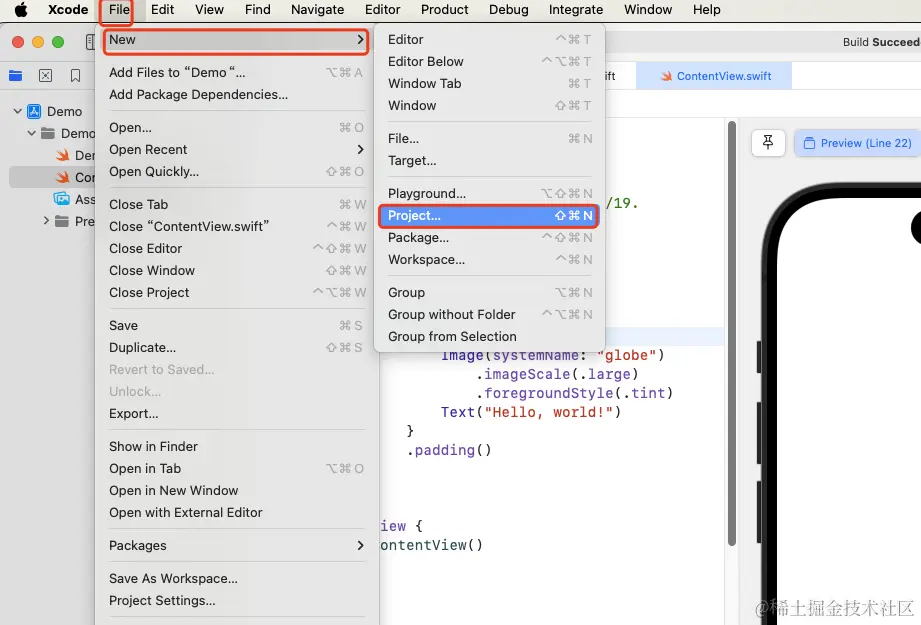Choose Close Editor
Viewport: 921px width, 625px height.
(x=236, y=248)
